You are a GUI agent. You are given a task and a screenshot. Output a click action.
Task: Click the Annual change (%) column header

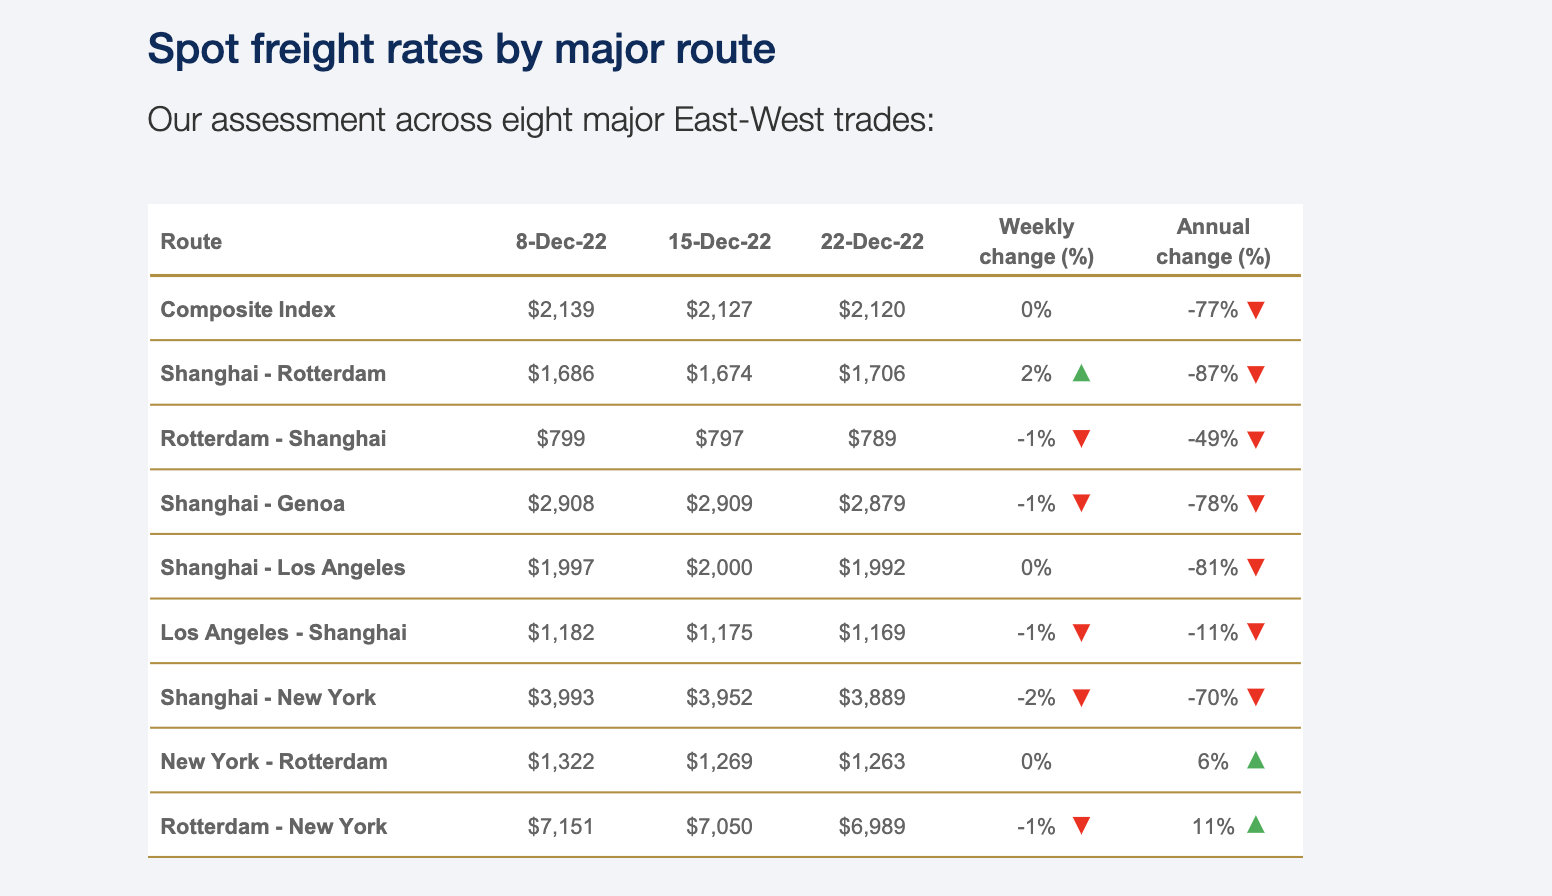(1213, 242)
